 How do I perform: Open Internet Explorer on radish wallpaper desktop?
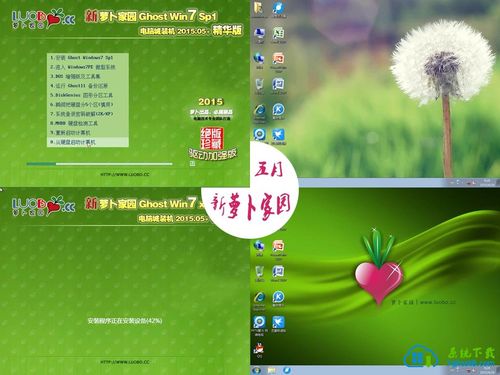259,300
